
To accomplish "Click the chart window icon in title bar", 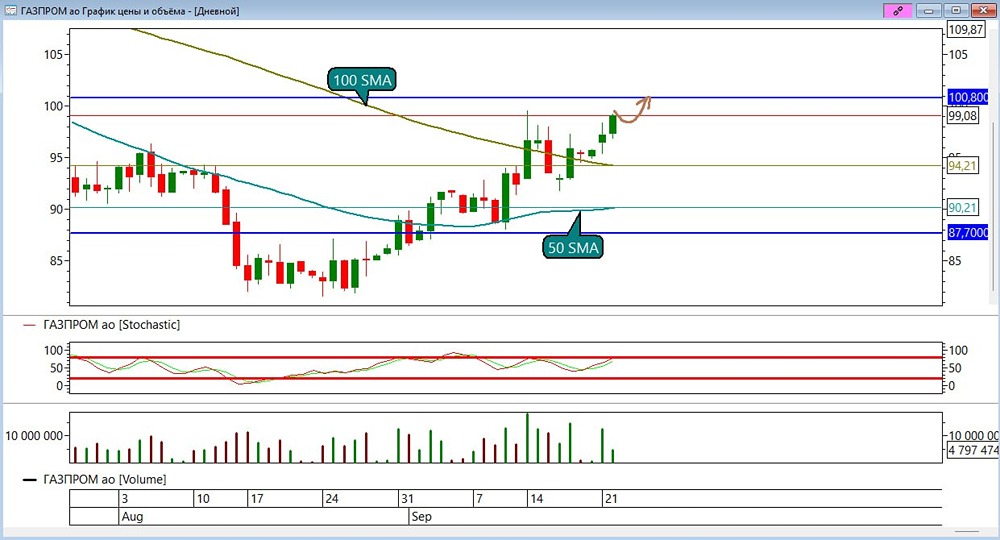I will (10, 10).
